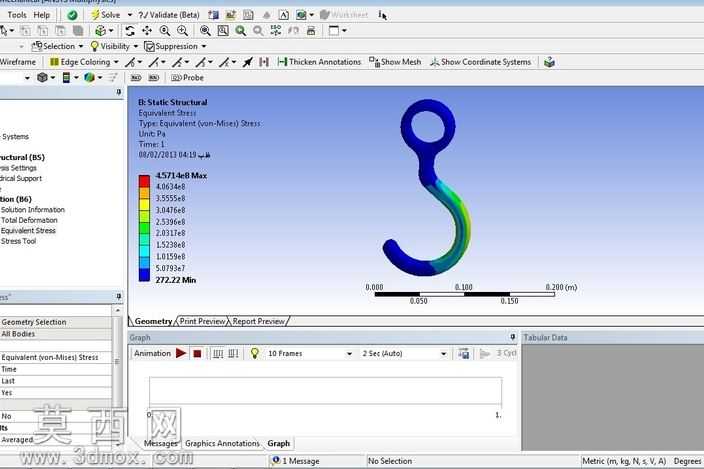Open the Edge Coloring dropdown
The image size is (704, 469).
[x=84, y=62]
